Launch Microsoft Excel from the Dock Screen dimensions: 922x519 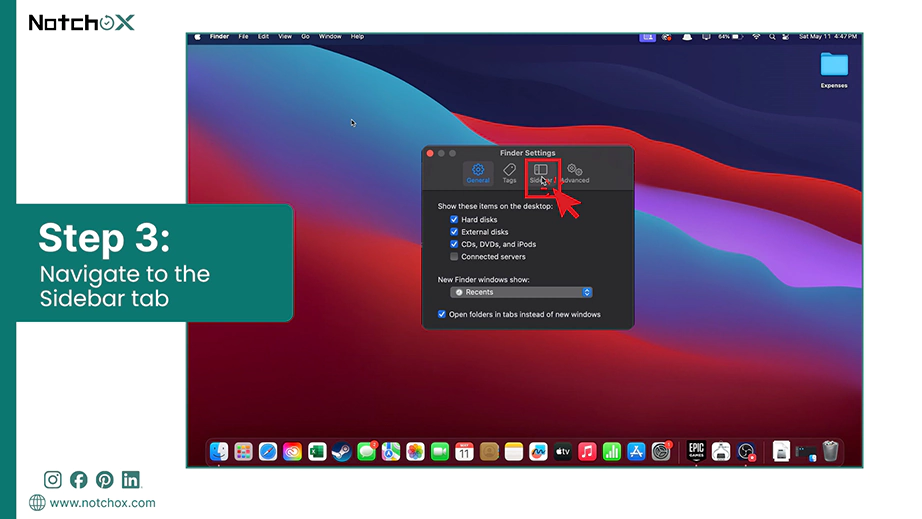[x=317, y=451]
